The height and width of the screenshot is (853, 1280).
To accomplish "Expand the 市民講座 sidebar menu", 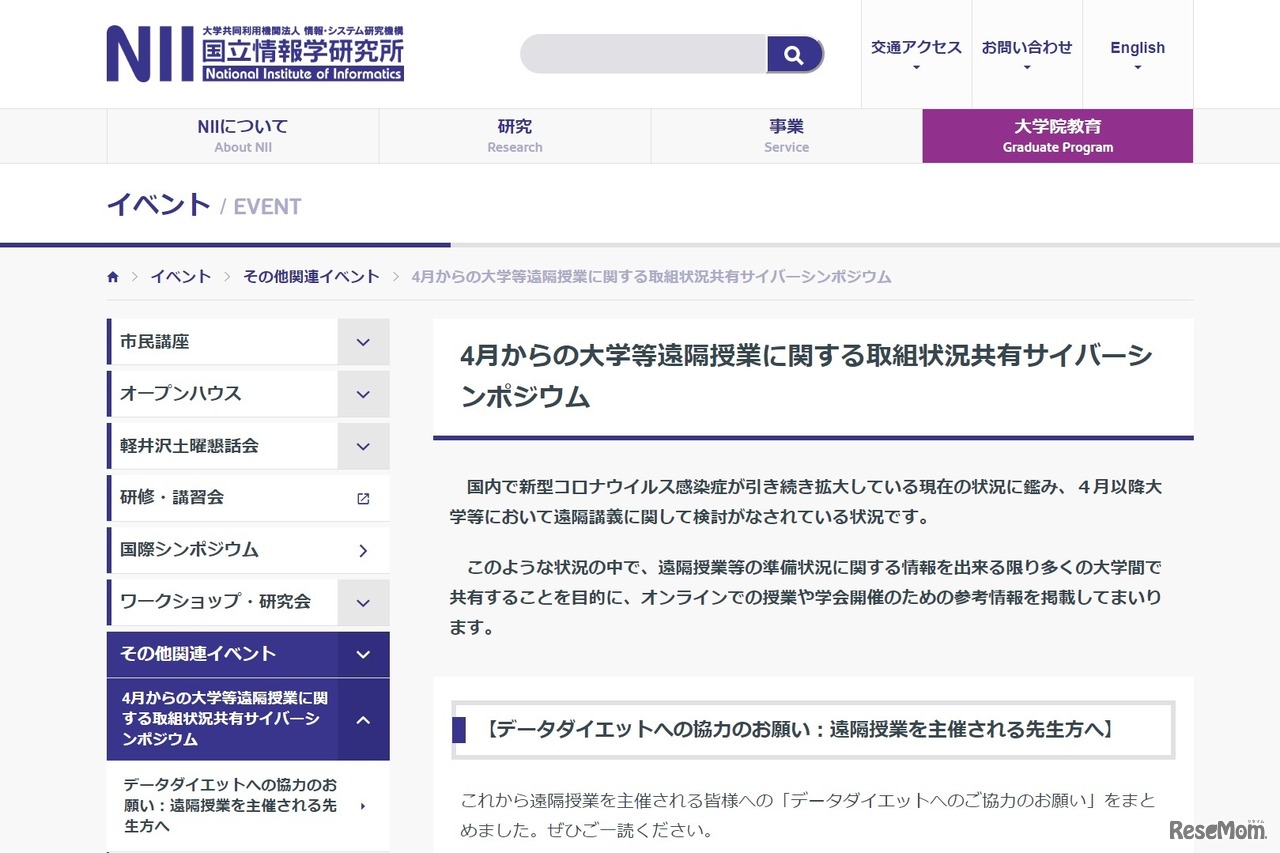I will [363, 341].
